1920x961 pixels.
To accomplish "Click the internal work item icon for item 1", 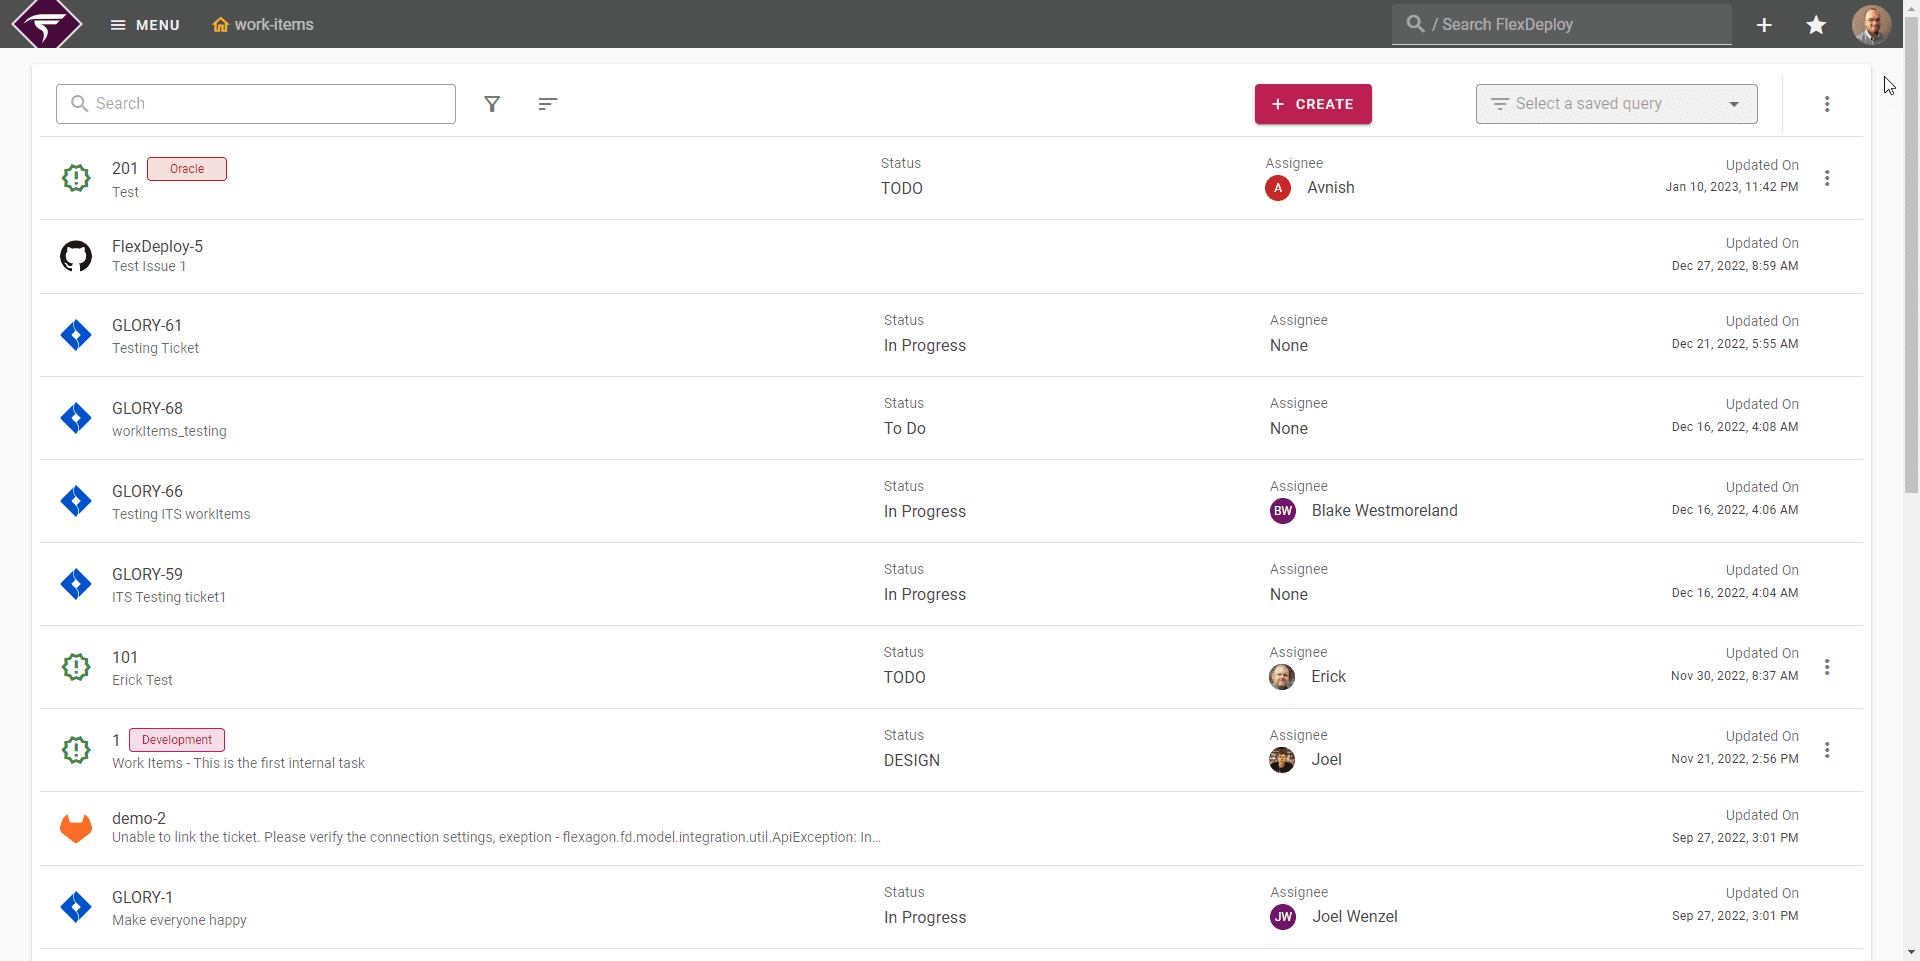I will pyautogui.click(x=76, y=750).
